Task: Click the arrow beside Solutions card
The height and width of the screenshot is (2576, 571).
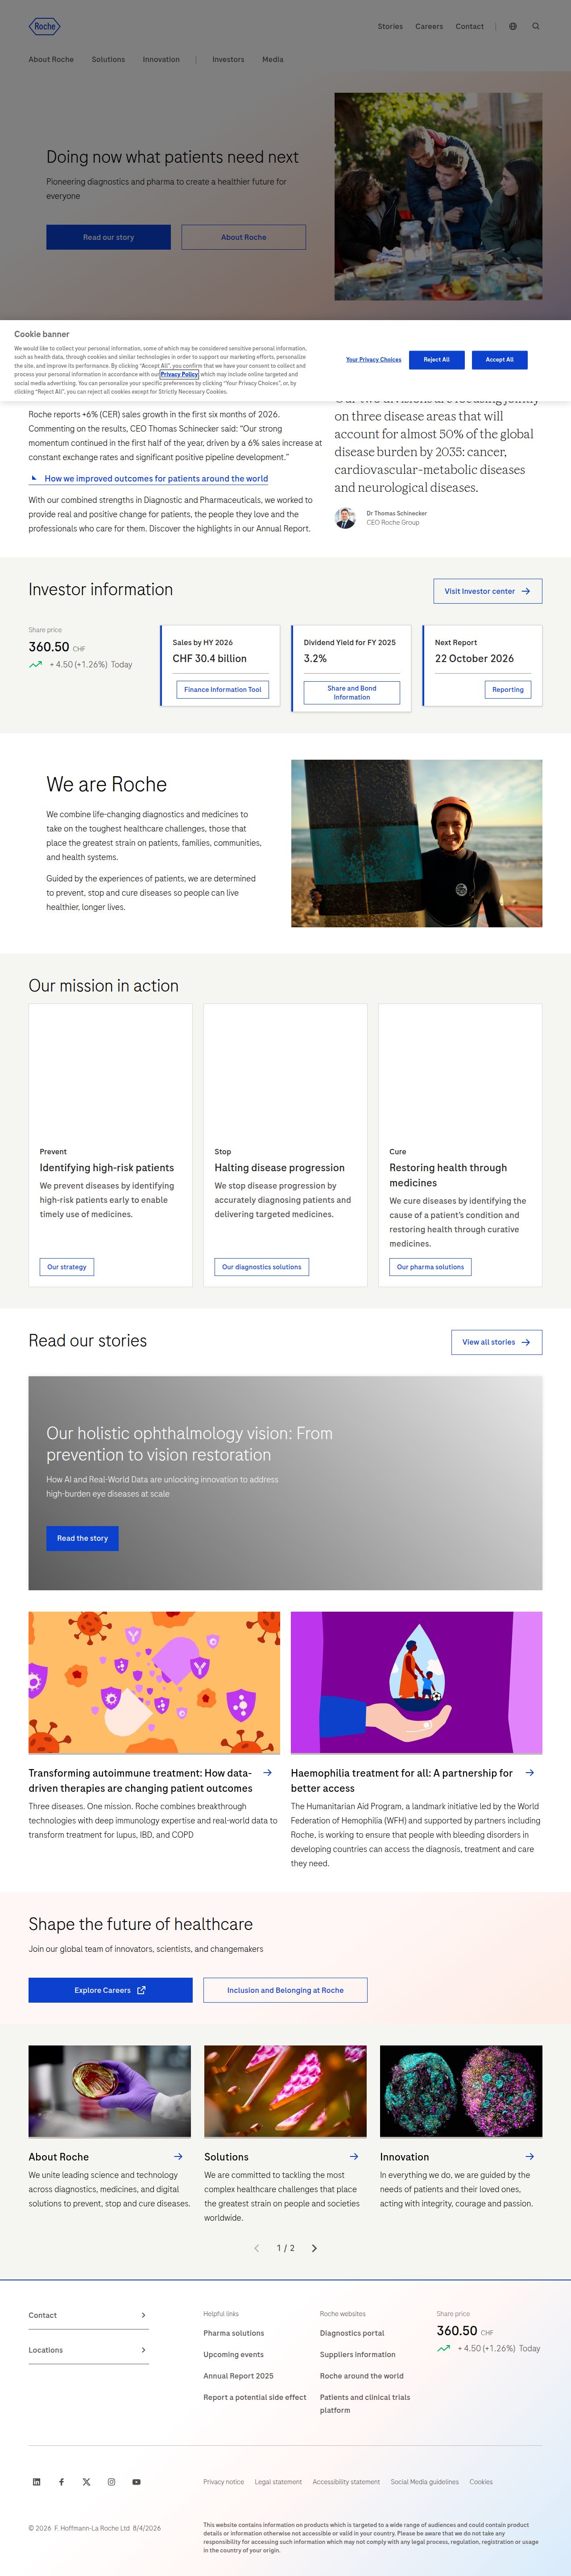Action: coord(354,2157)
